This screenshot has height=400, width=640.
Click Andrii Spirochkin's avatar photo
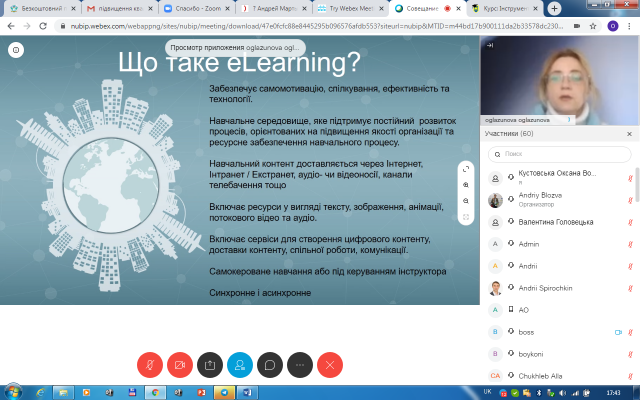click(495, 288)
